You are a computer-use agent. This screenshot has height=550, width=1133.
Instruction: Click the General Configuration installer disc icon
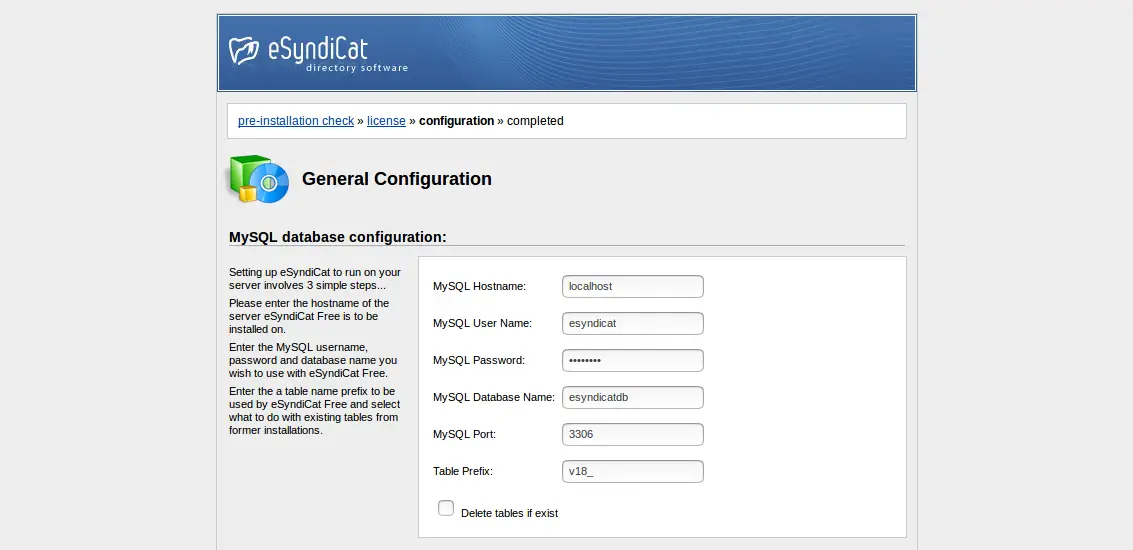point(259,179)
